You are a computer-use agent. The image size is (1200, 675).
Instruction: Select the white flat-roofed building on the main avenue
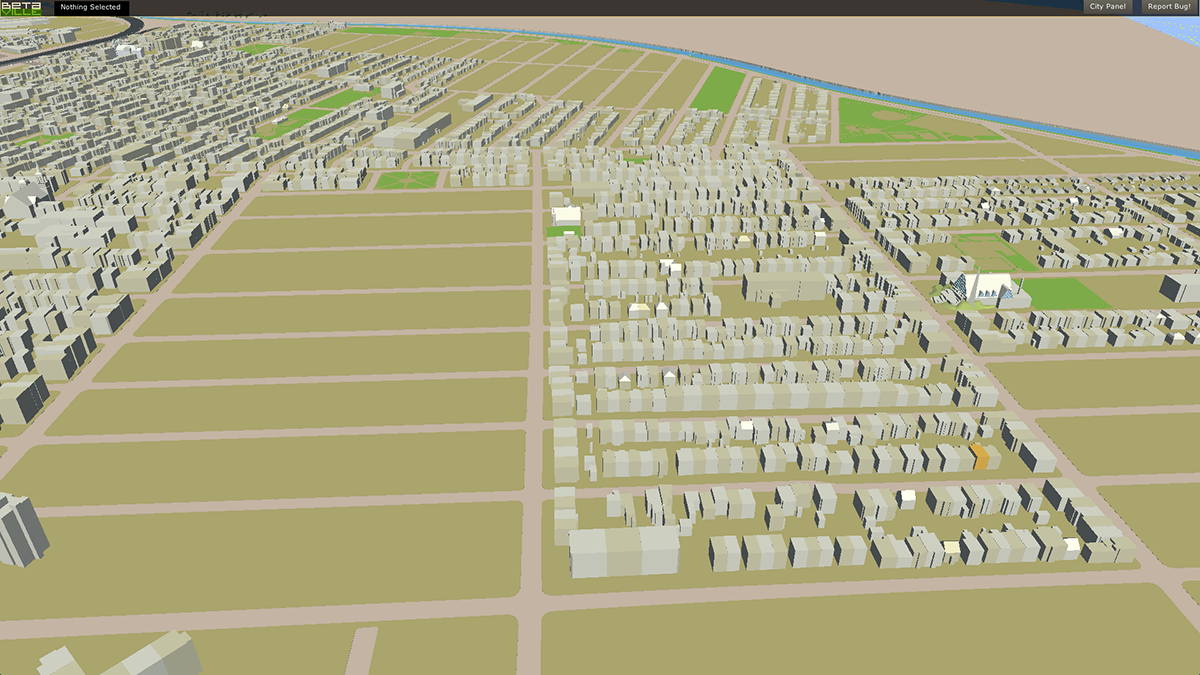click(567, 215)
